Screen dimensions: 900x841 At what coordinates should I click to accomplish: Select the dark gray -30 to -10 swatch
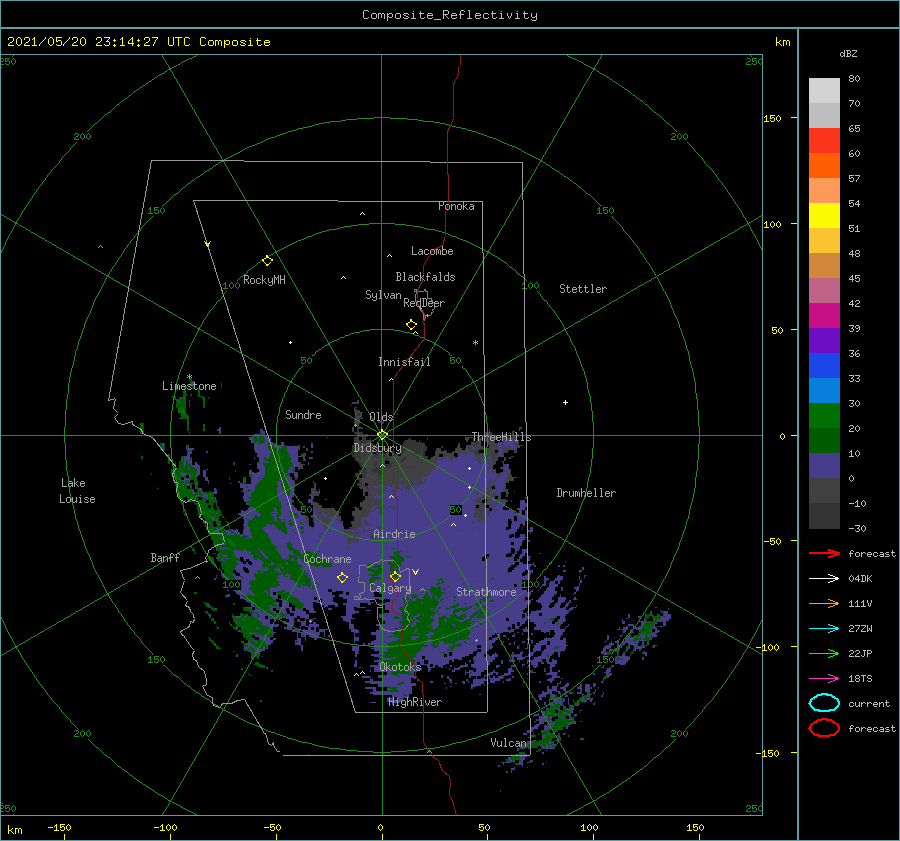tap(824, 516)
